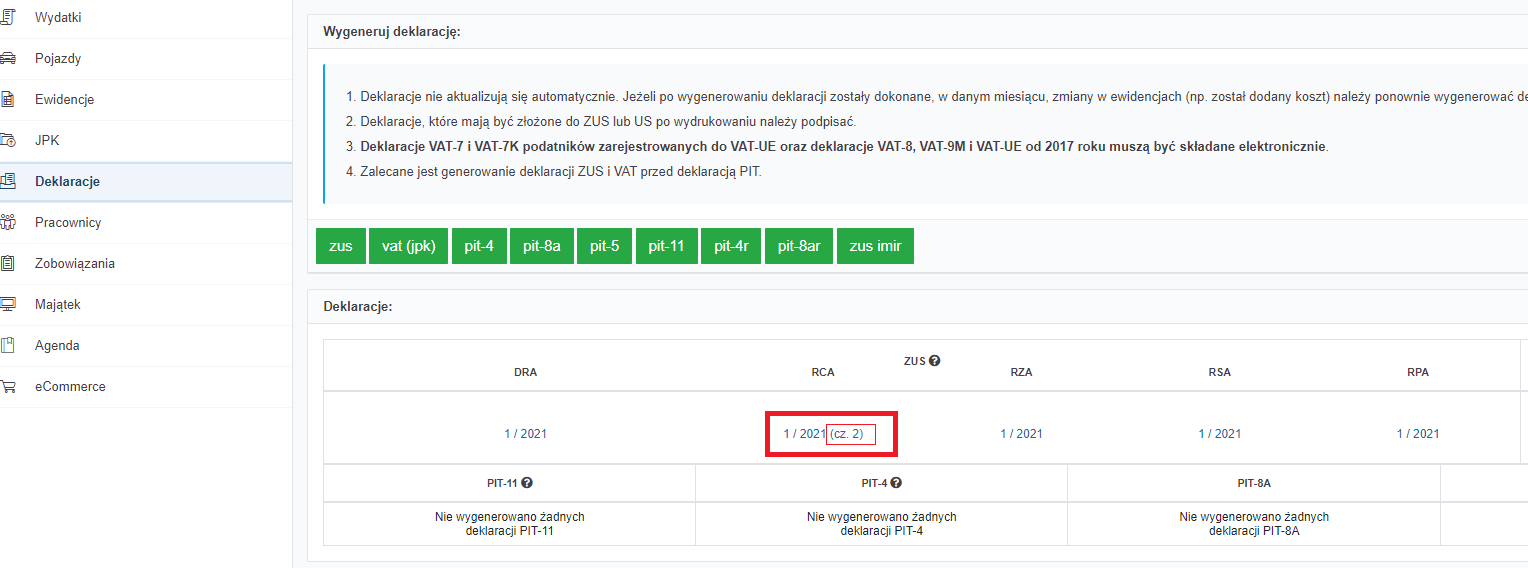Click the eCommerce shopping cart icon

[x=7, y=386]
